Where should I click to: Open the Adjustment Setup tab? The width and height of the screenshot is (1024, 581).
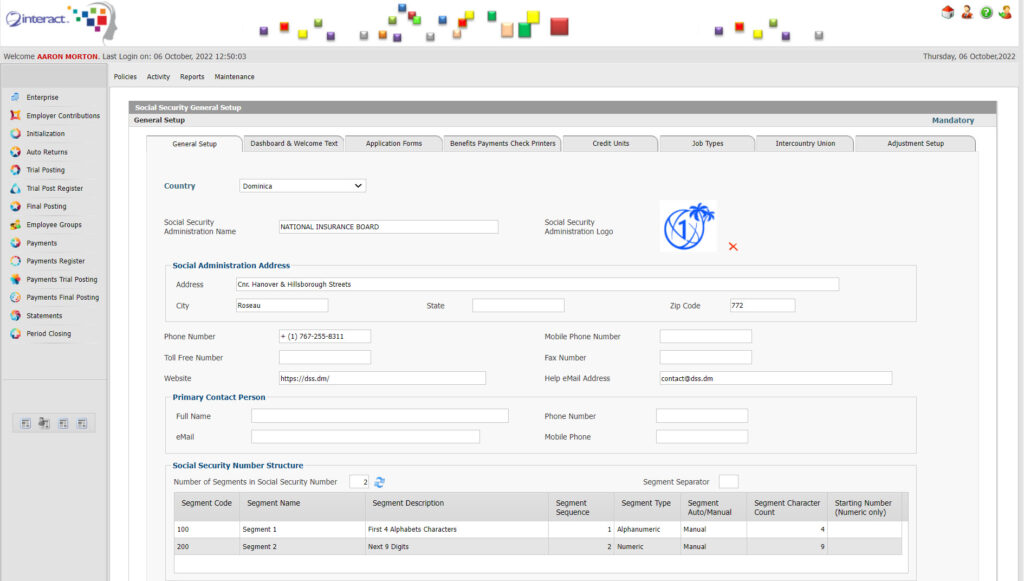[x=916, y=144]
